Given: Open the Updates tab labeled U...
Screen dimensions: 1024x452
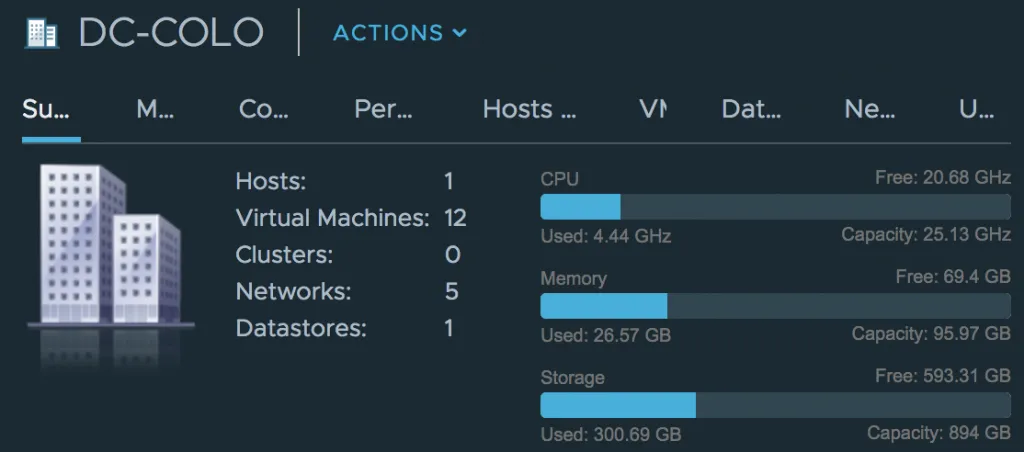Looking at the screenshot, I should [x=976, y=110].
